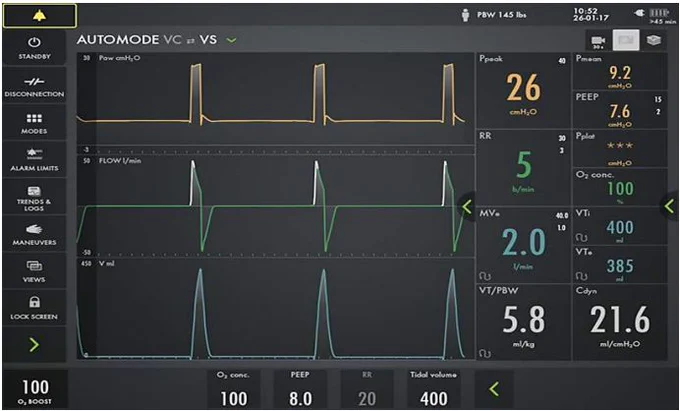Select the Cdyn 21.6 tile
This screenshot has width=680, height=411.
620,322
